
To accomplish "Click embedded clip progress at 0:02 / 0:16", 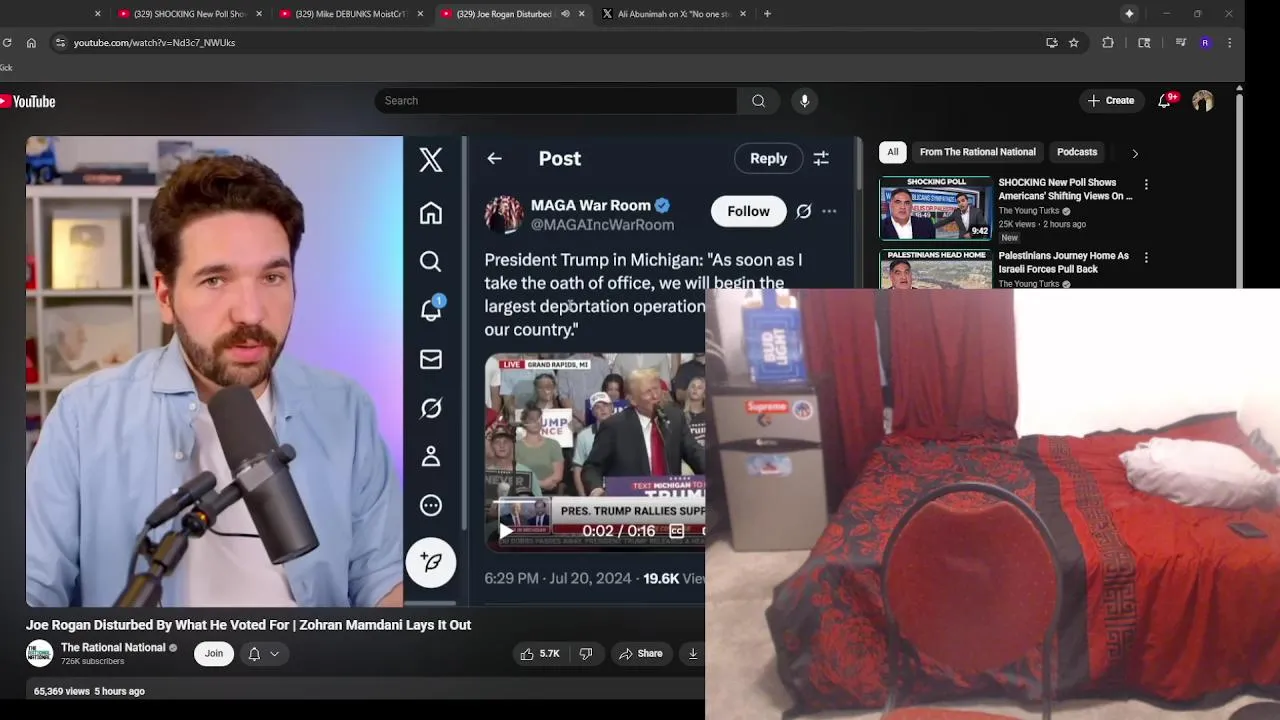I will (618, 531).
